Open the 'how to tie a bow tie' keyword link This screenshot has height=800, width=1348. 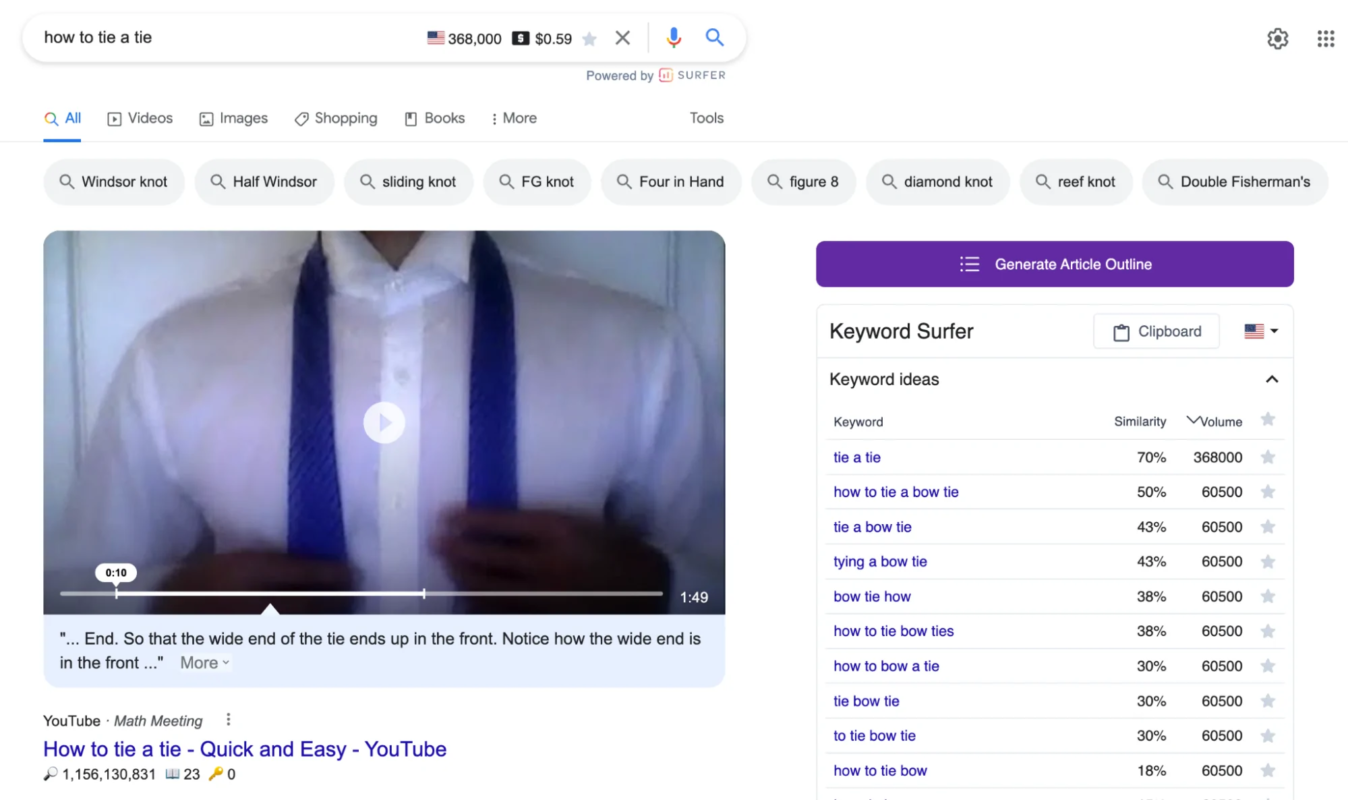click(x=896, y=492)
